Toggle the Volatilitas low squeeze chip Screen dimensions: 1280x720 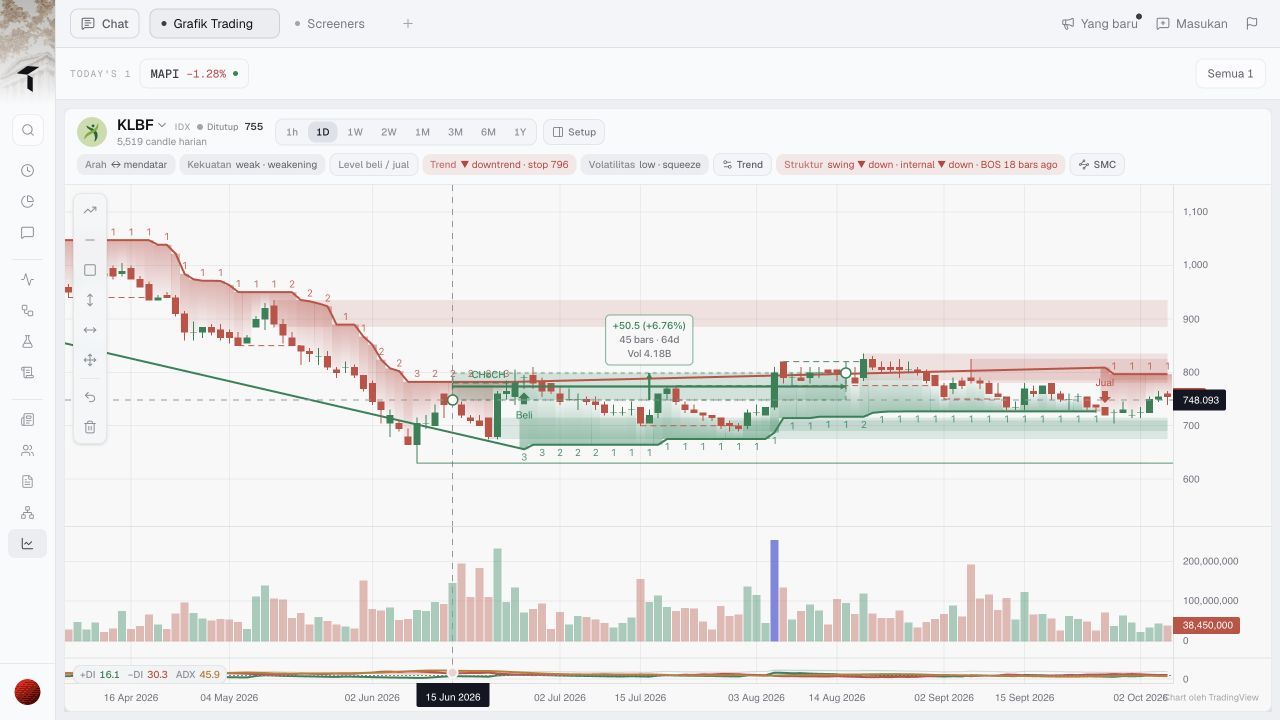[x=645, y=165]
